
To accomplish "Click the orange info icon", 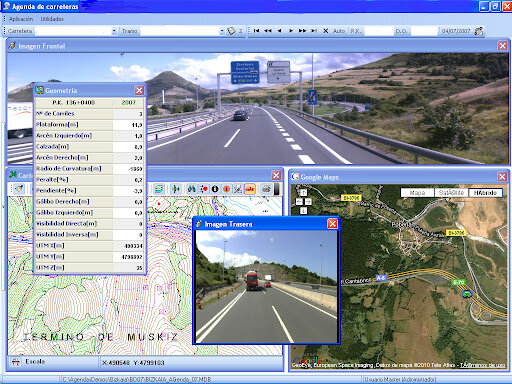I will (x=226, y=189).
